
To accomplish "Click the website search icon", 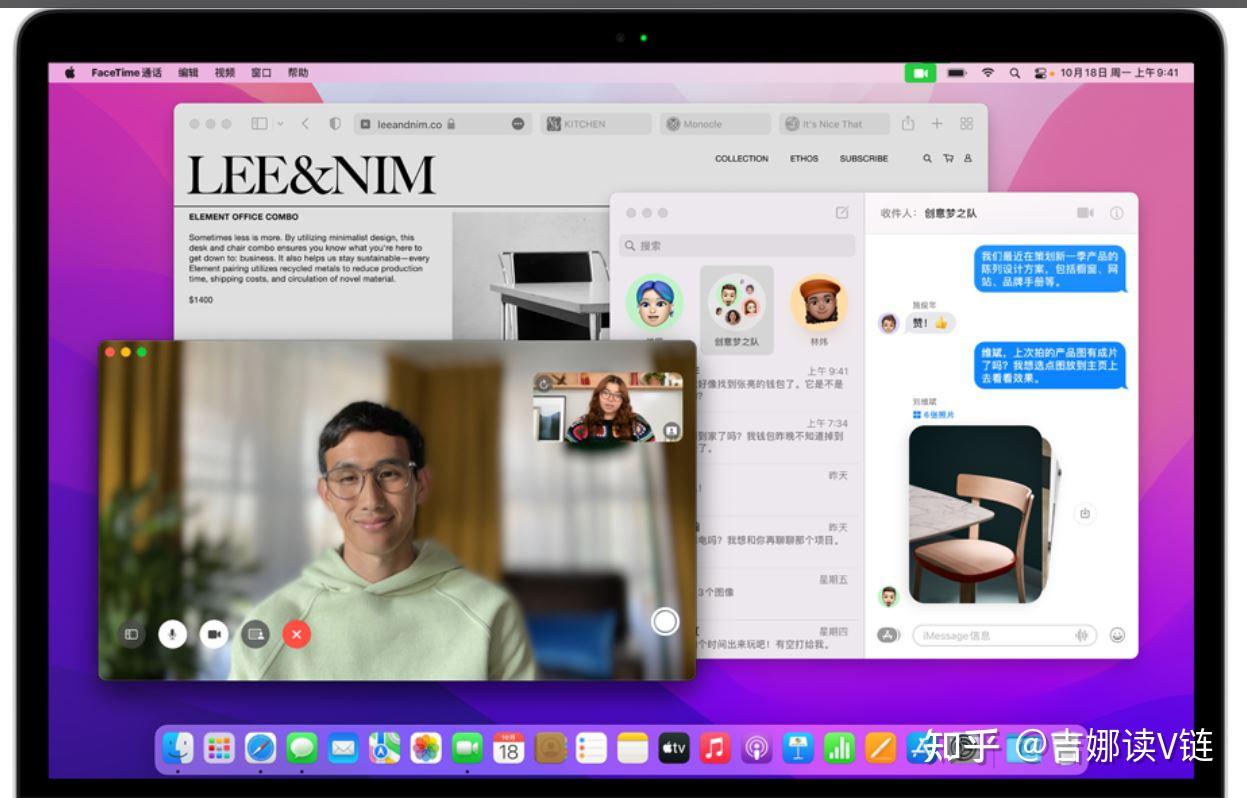I will point(927,158).
